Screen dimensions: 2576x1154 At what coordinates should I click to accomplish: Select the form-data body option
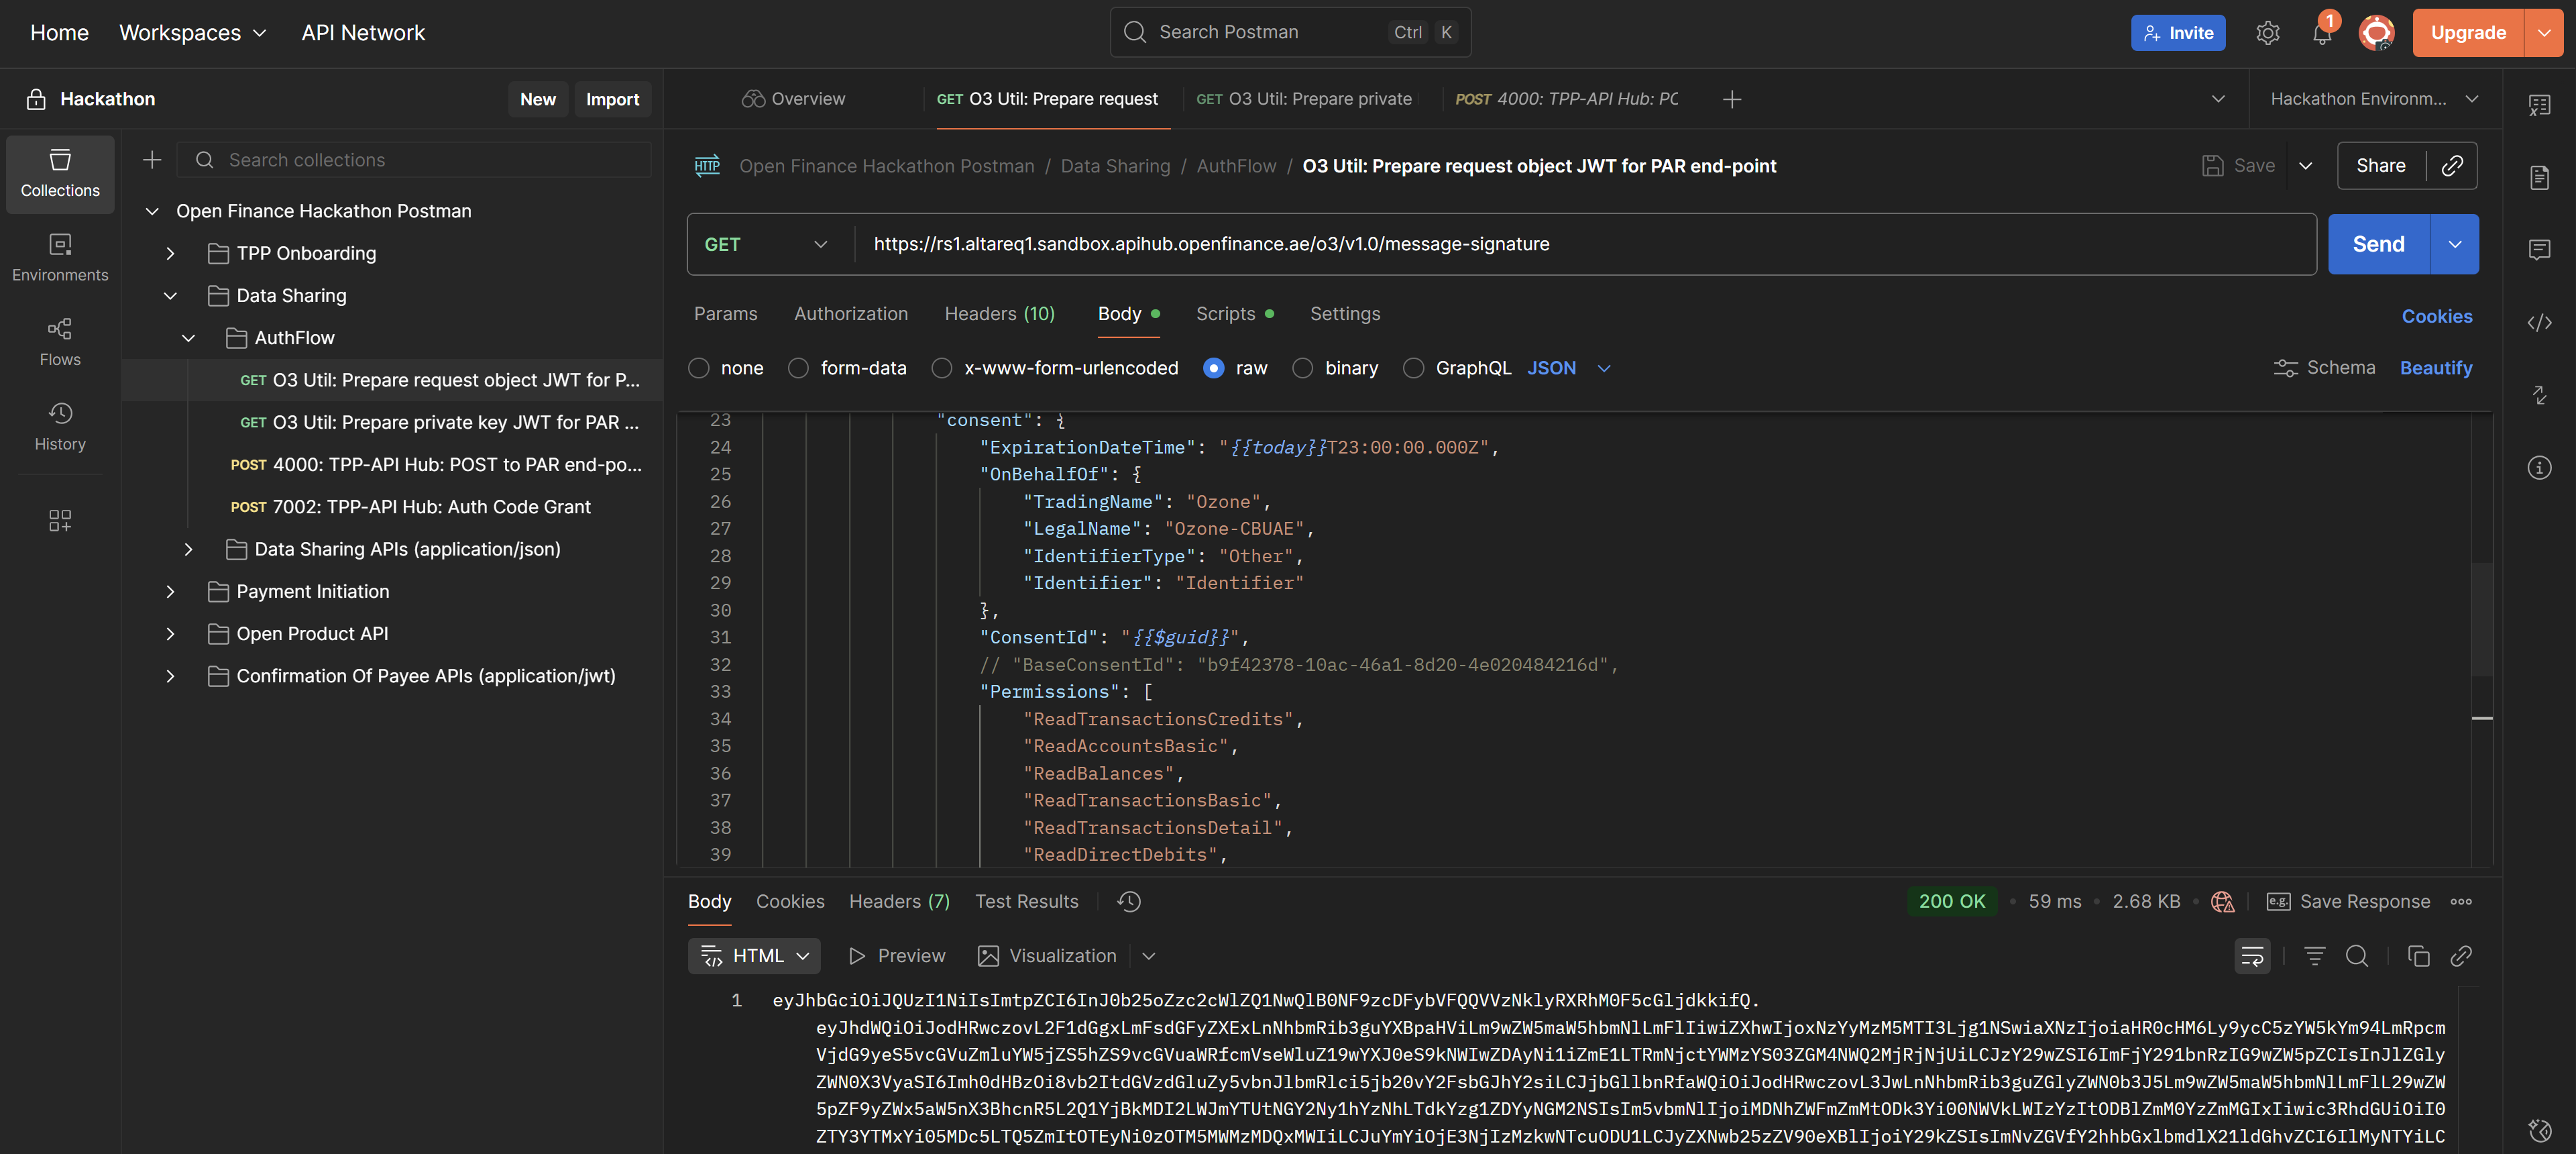pyautogui.click(x=798, y=368)
